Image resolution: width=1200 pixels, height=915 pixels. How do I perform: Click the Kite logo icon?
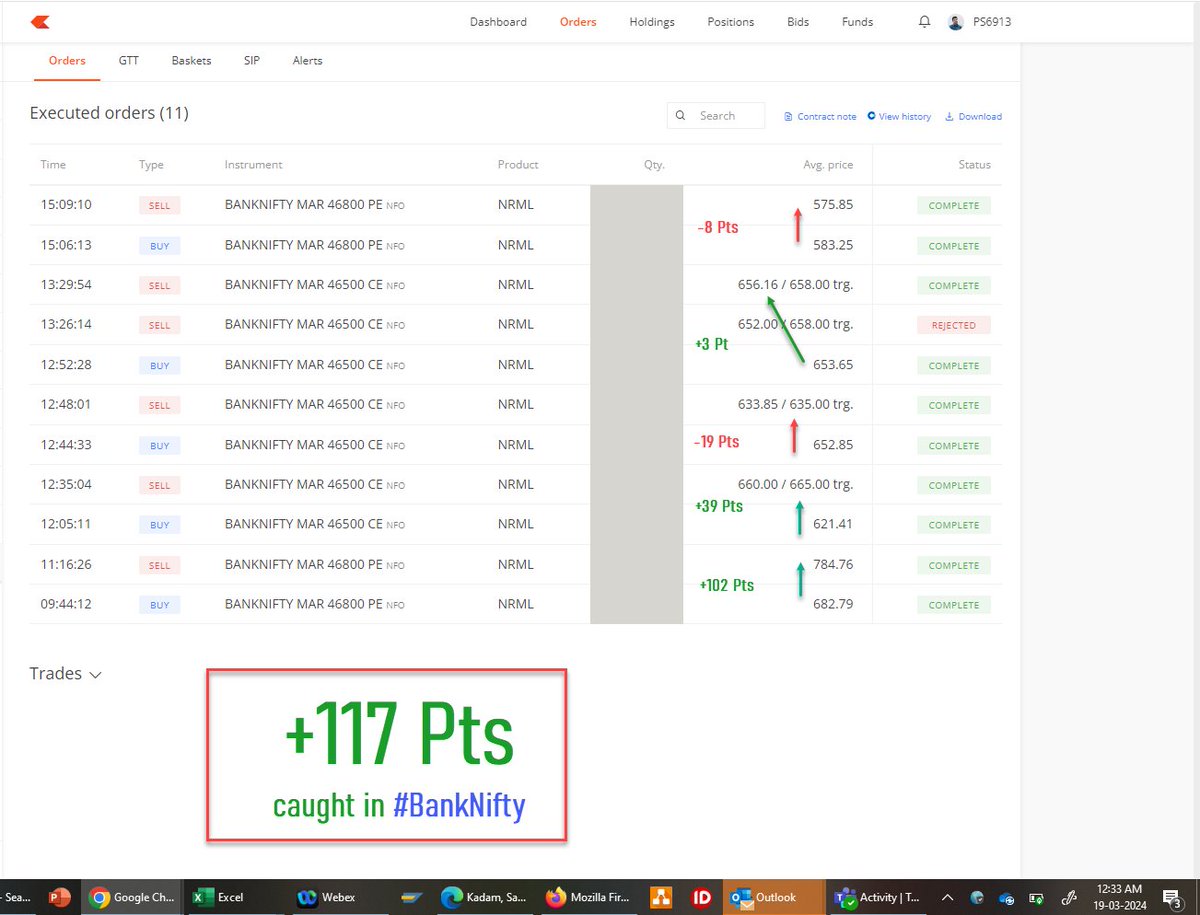tap(39, 21)
